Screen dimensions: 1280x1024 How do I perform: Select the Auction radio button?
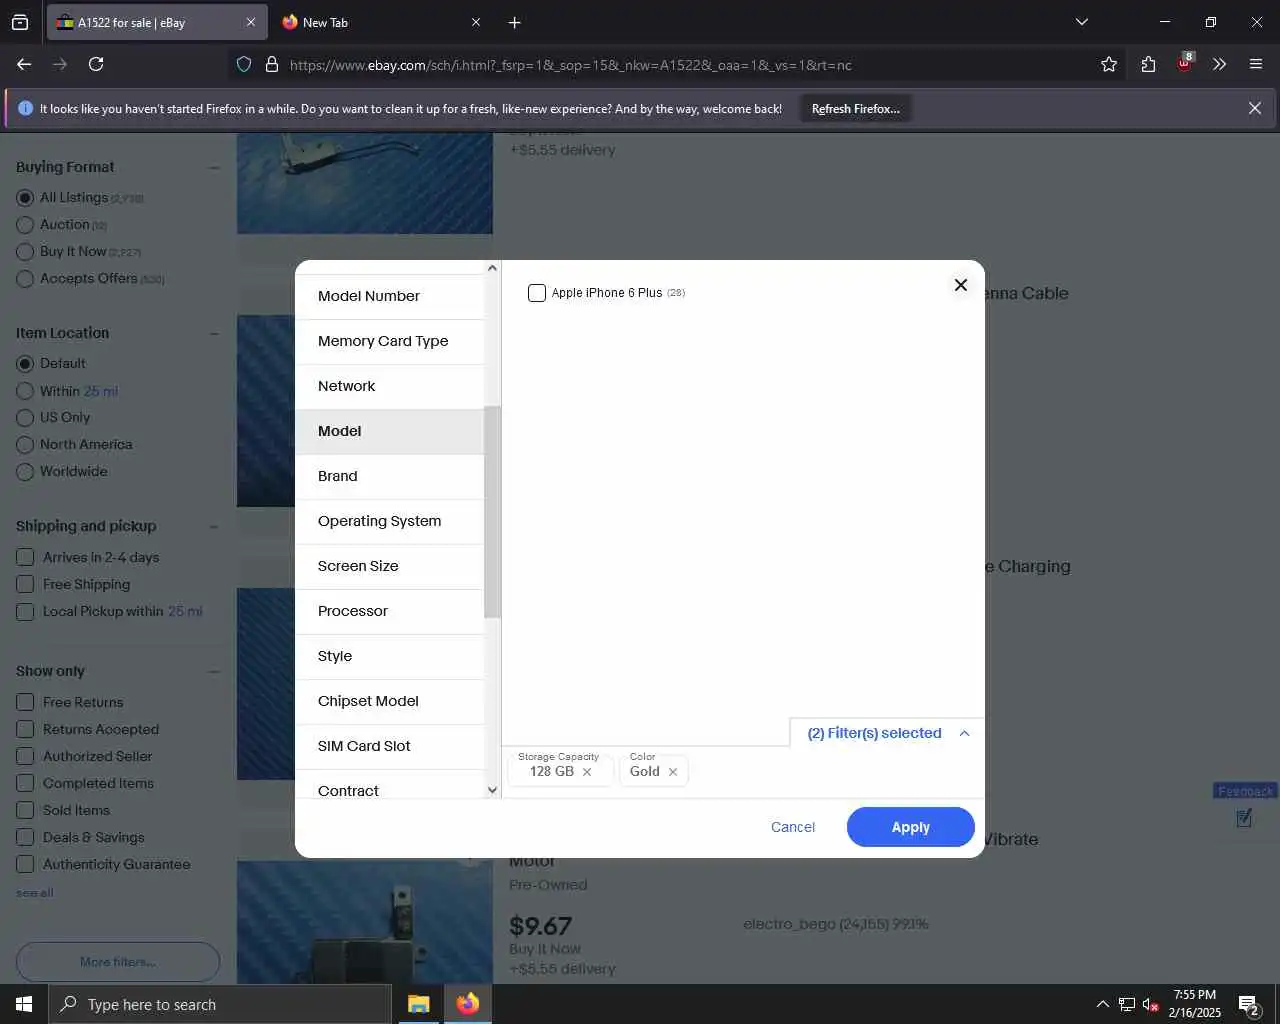pos(25,225)
